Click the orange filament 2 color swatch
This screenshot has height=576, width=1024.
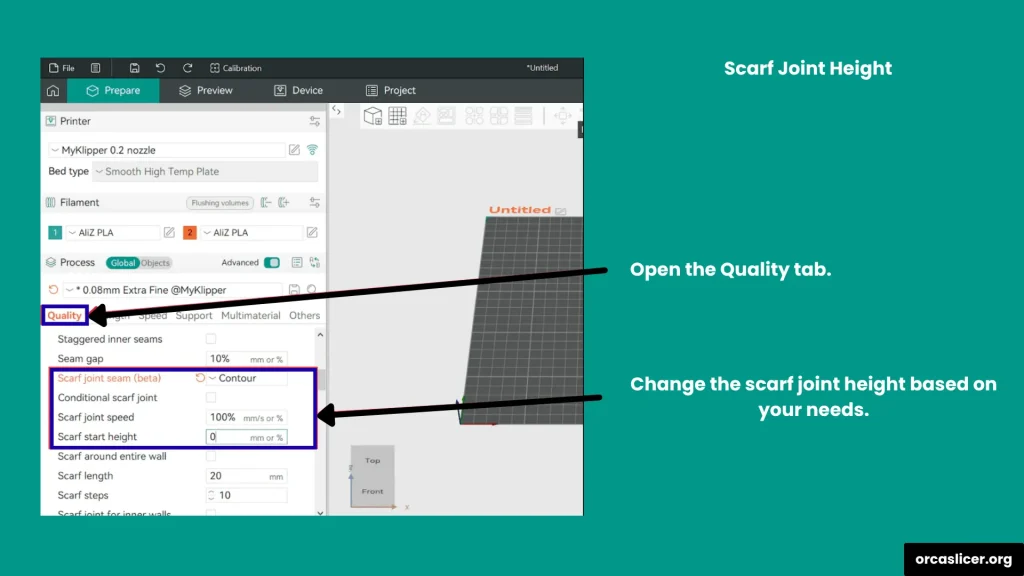tap(190, 233)
